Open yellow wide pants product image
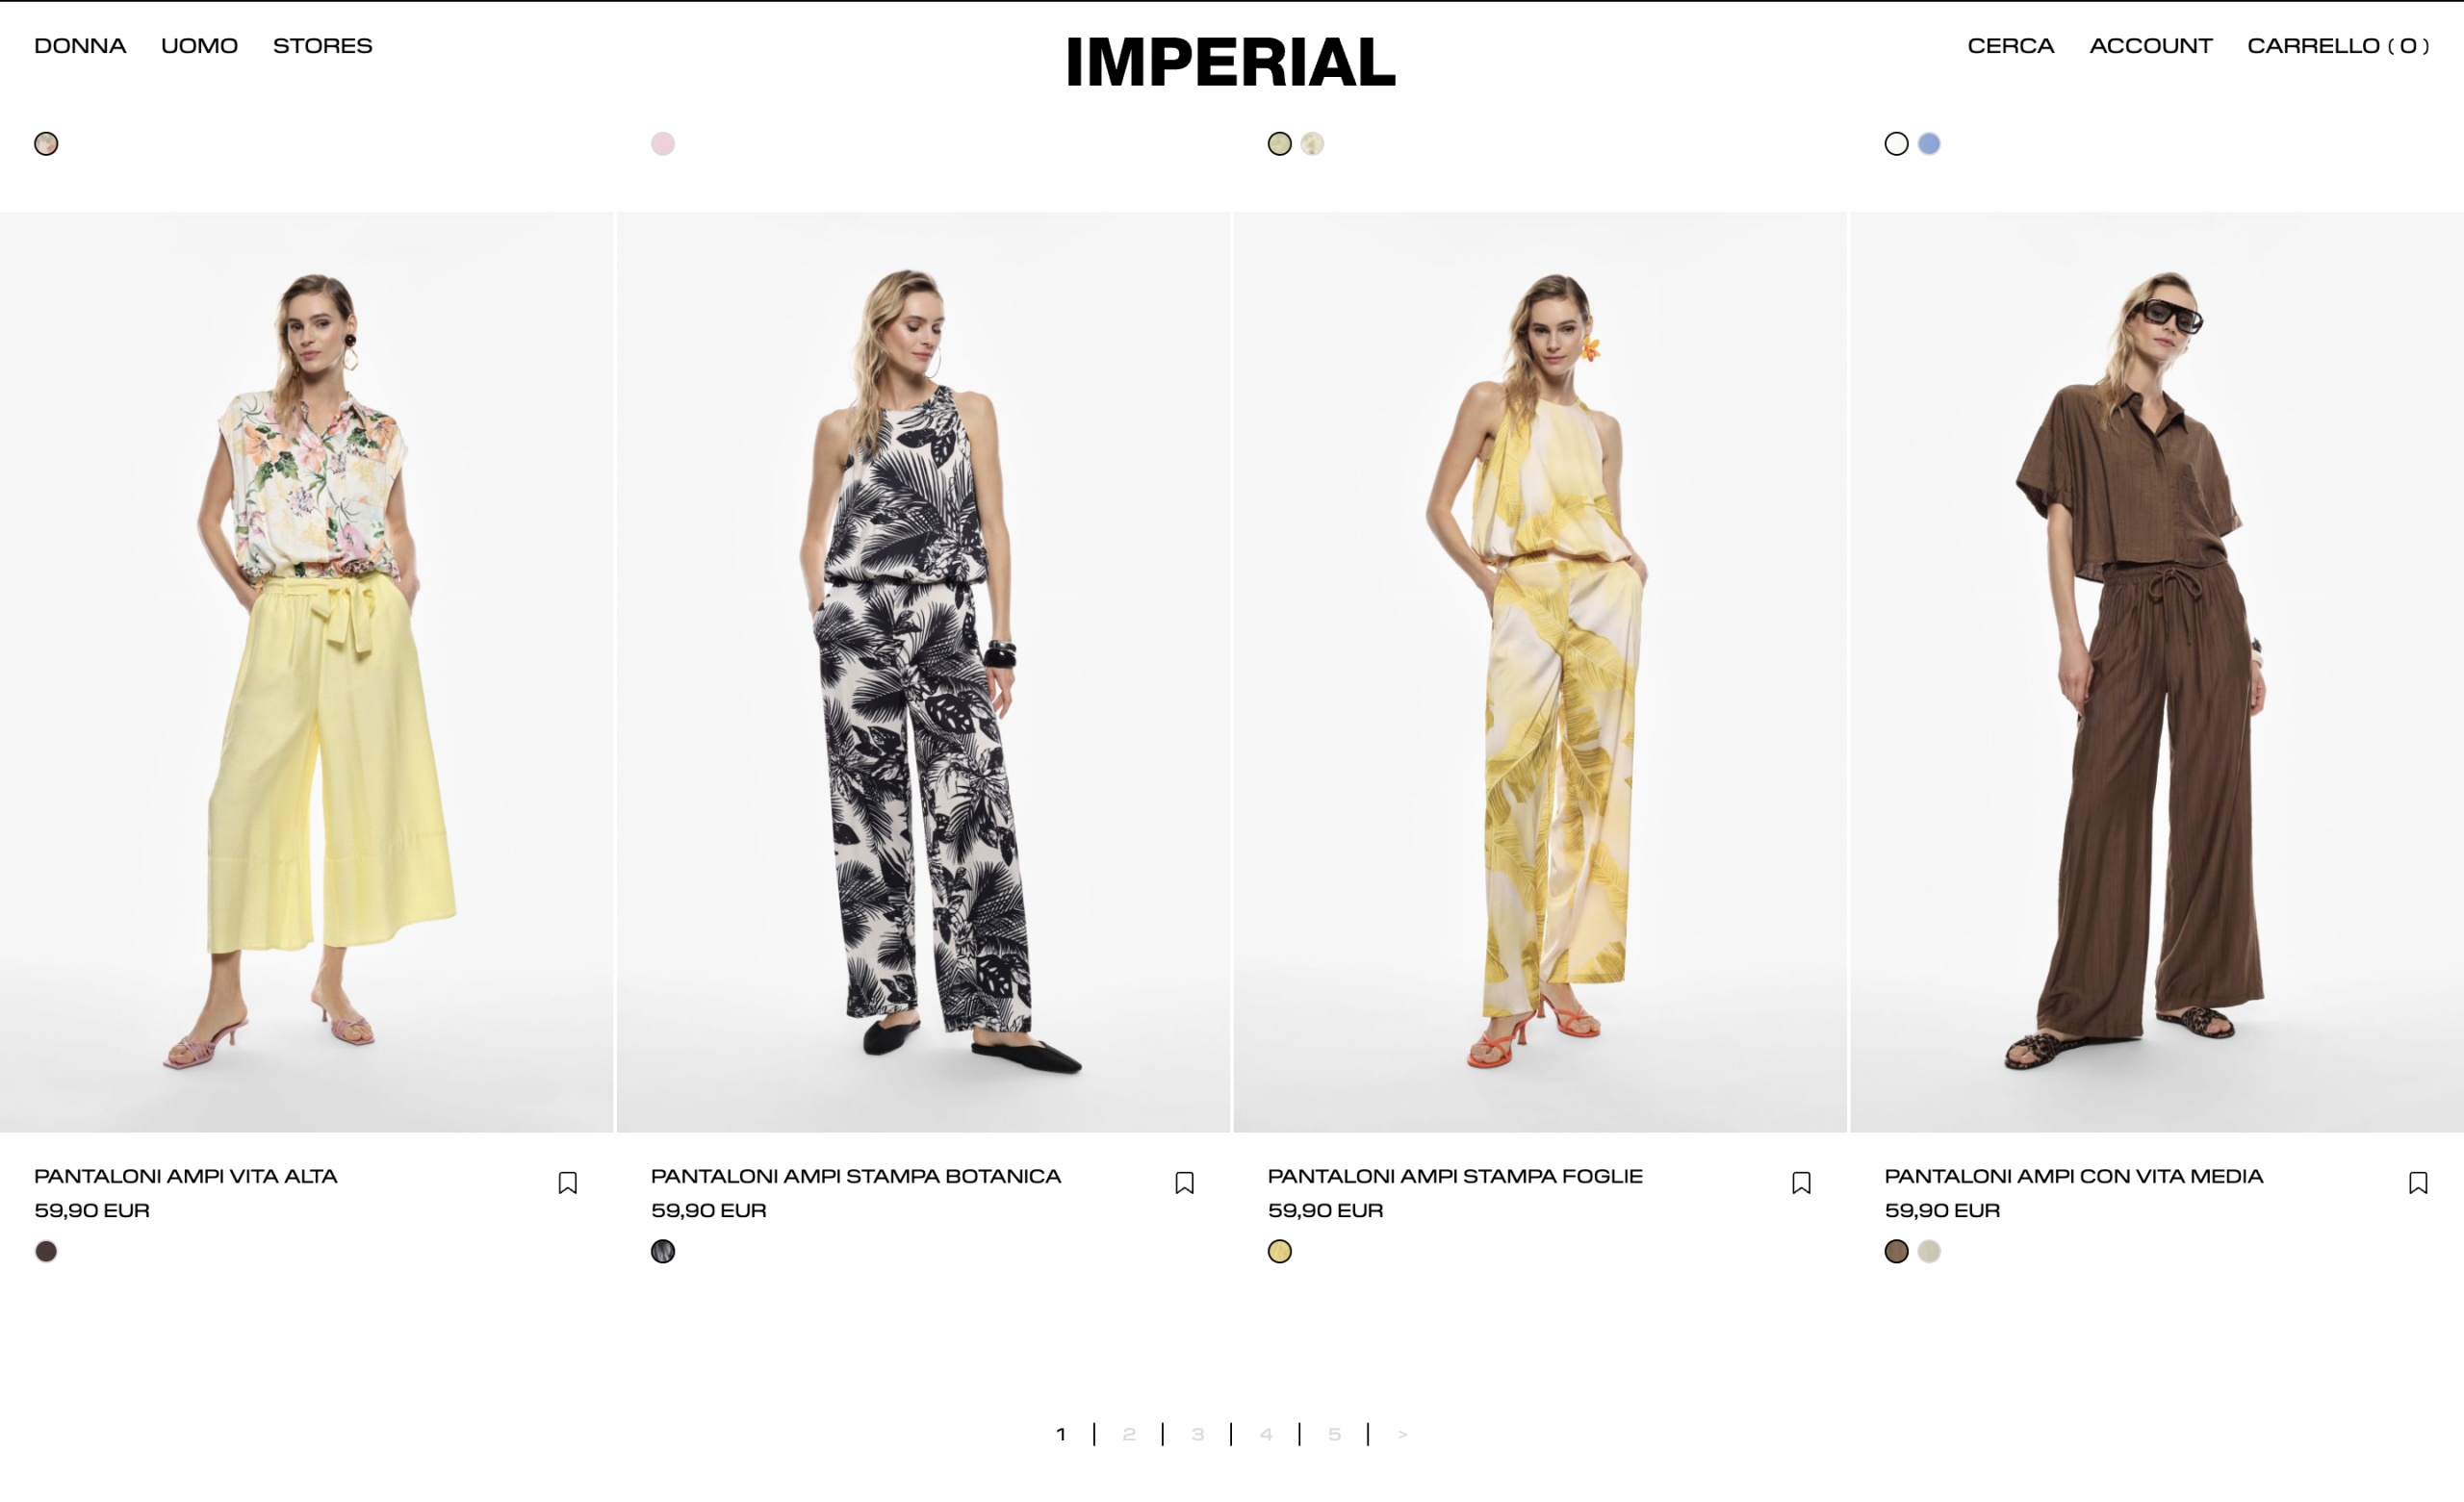 307,672
